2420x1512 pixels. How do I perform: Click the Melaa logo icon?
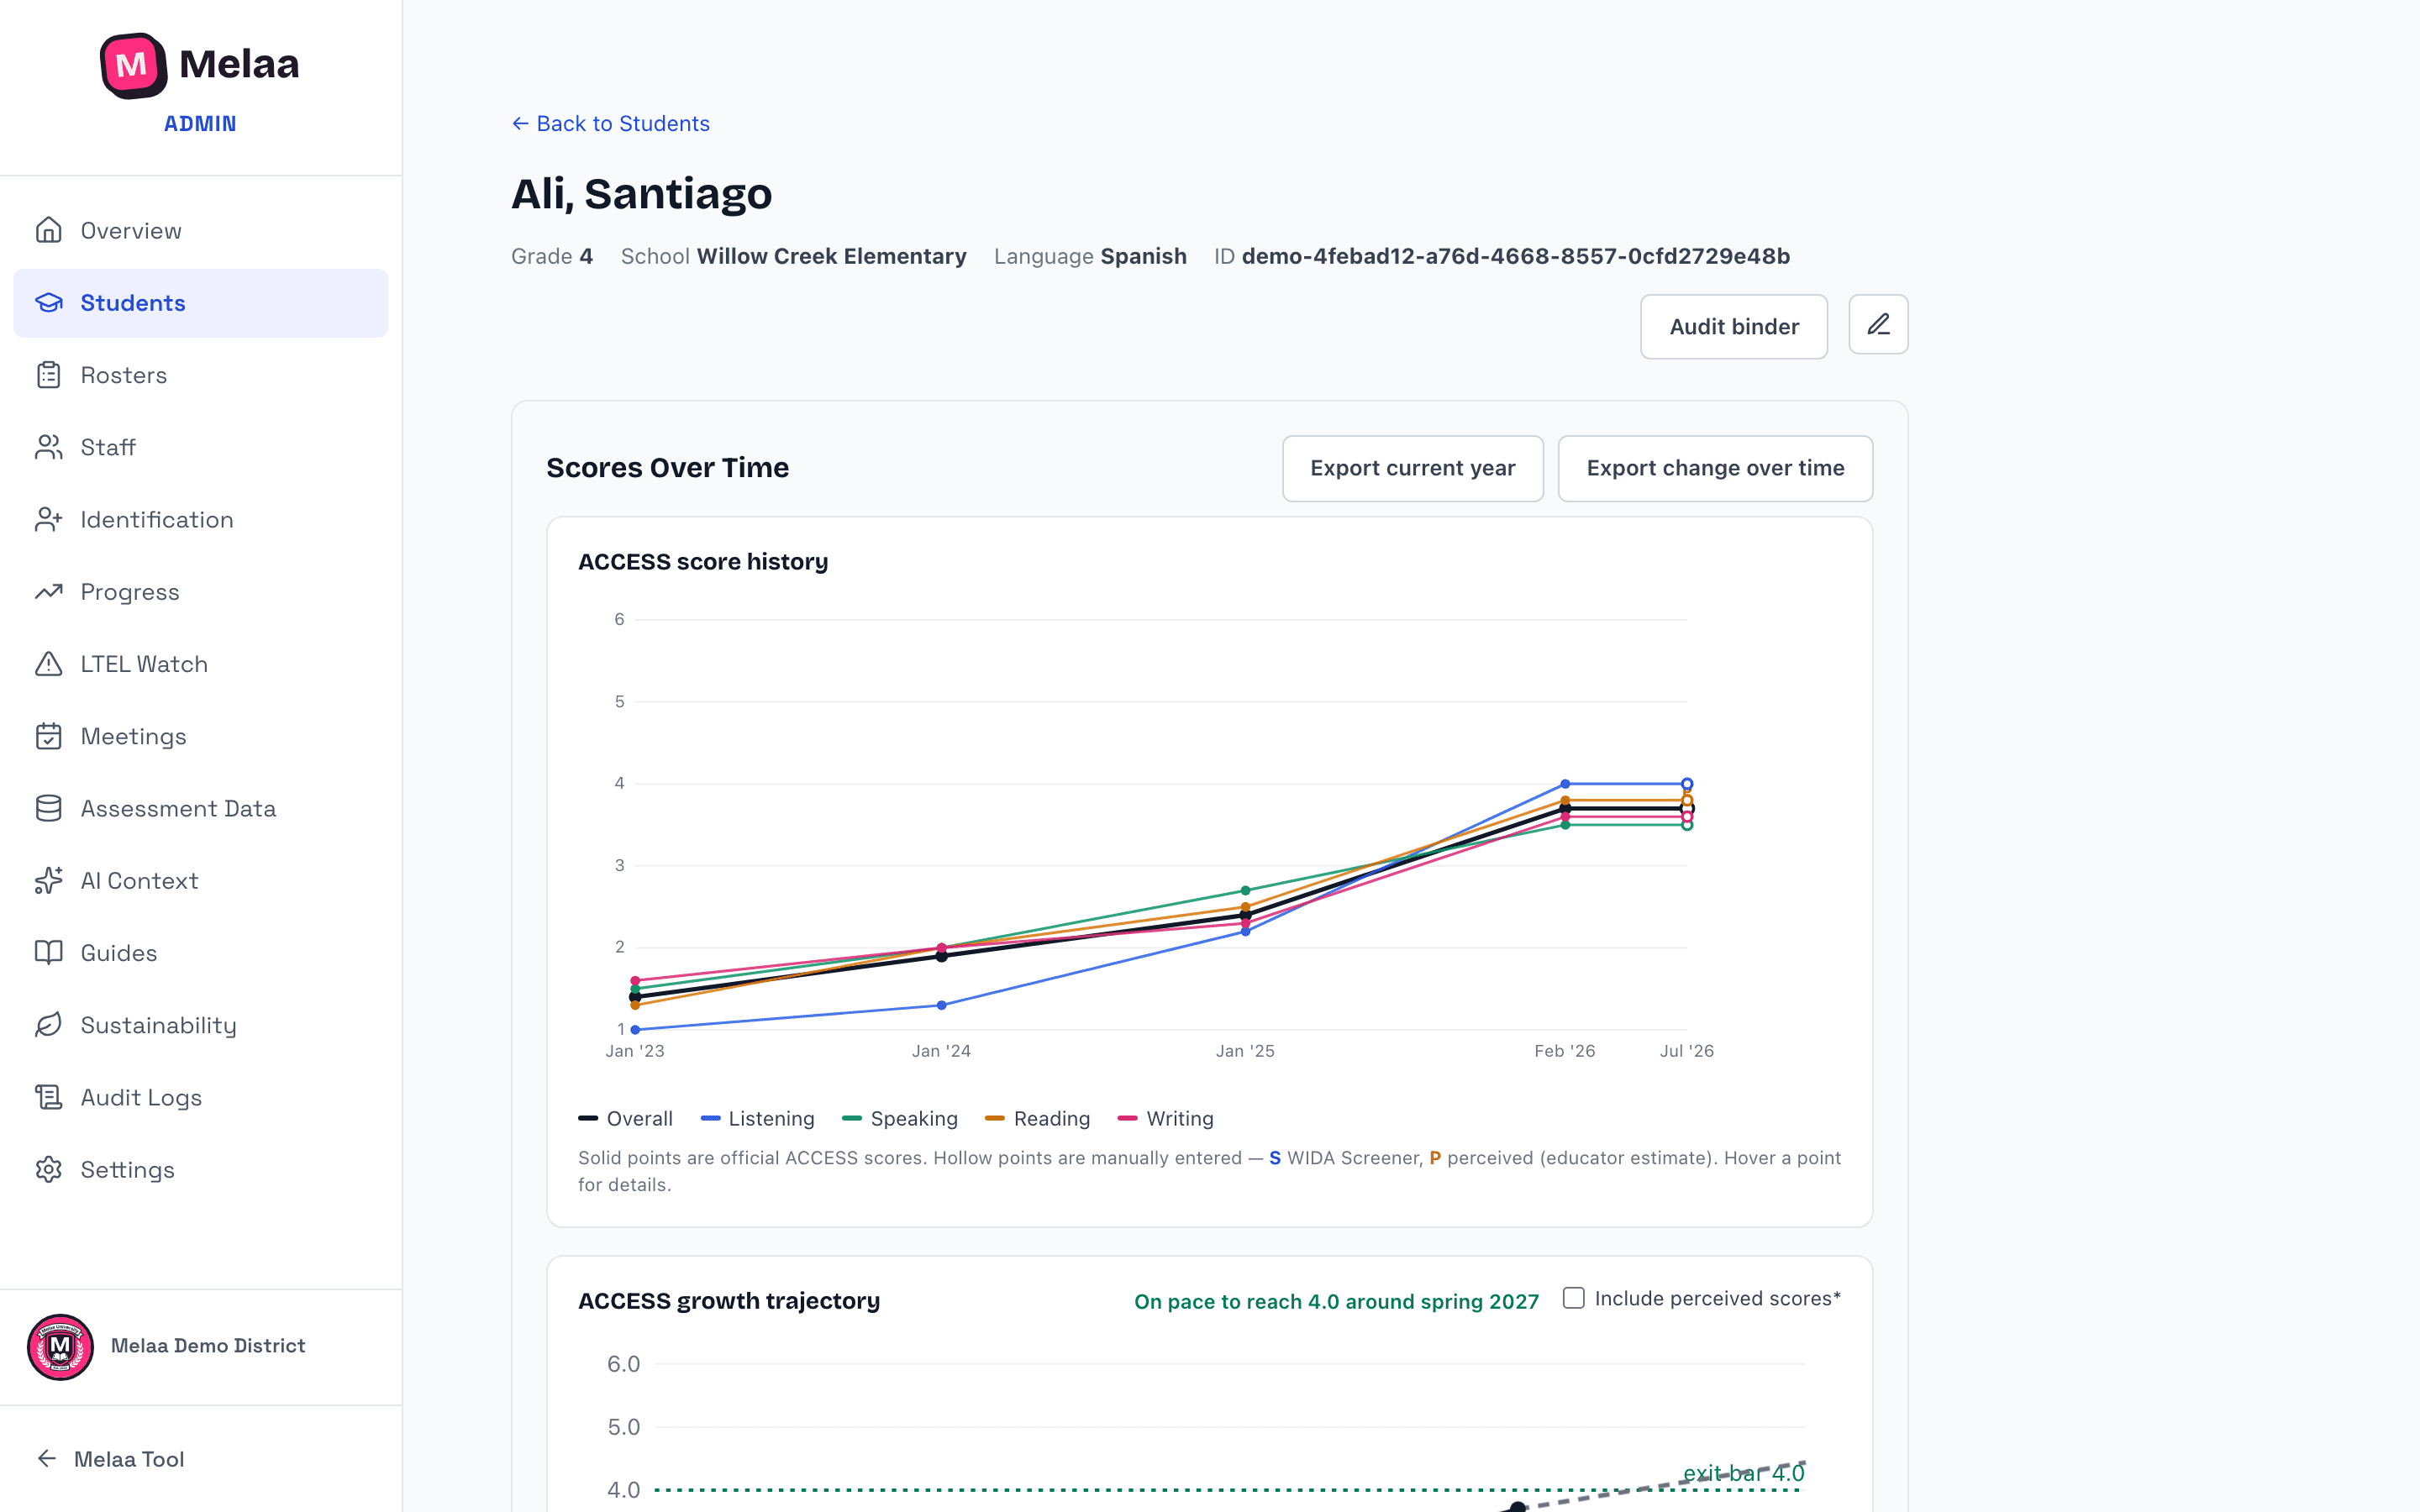click(x=133, y=65)
